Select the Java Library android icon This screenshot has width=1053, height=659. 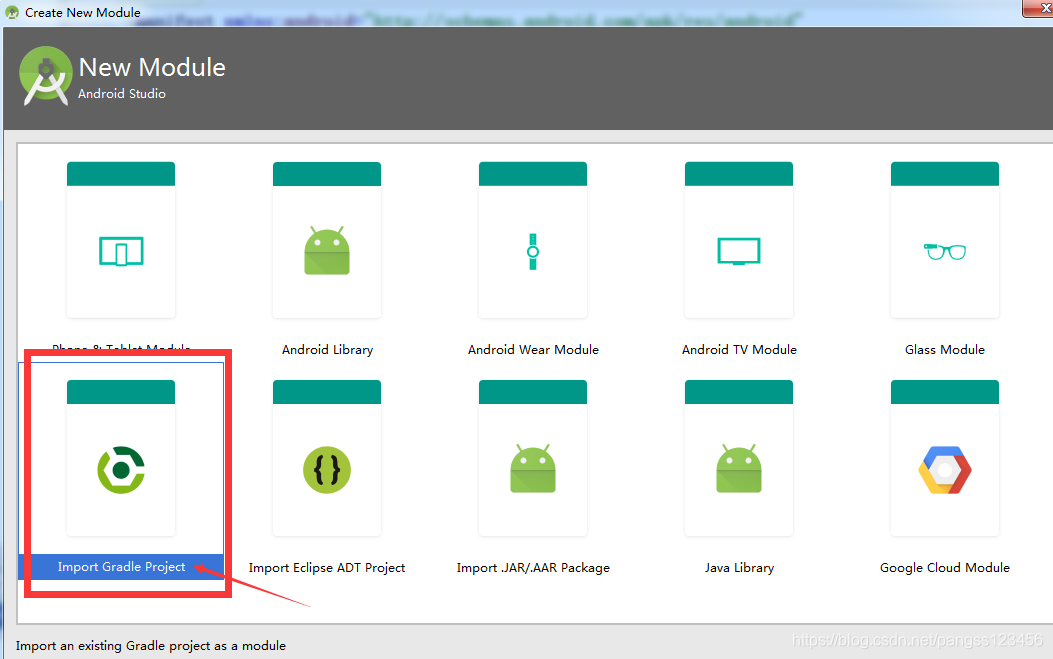[739, 468]
